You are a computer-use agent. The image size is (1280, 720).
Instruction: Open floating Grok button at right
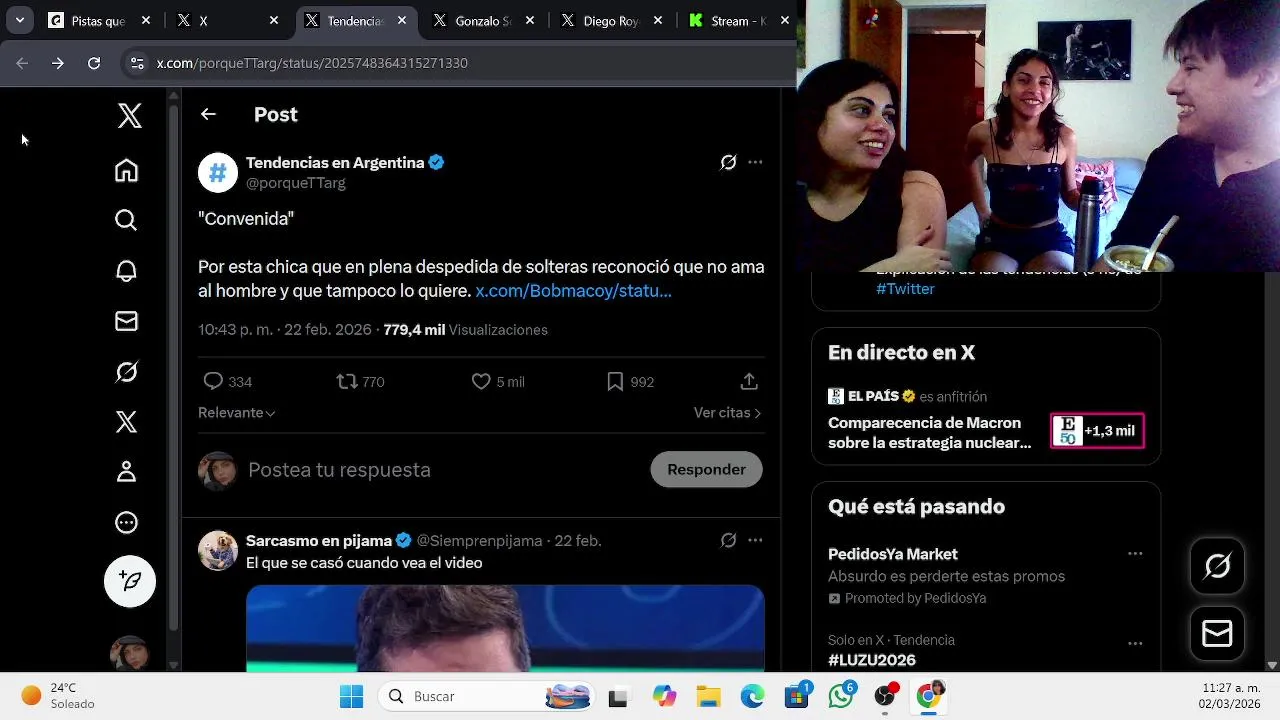click(1217, 567)
